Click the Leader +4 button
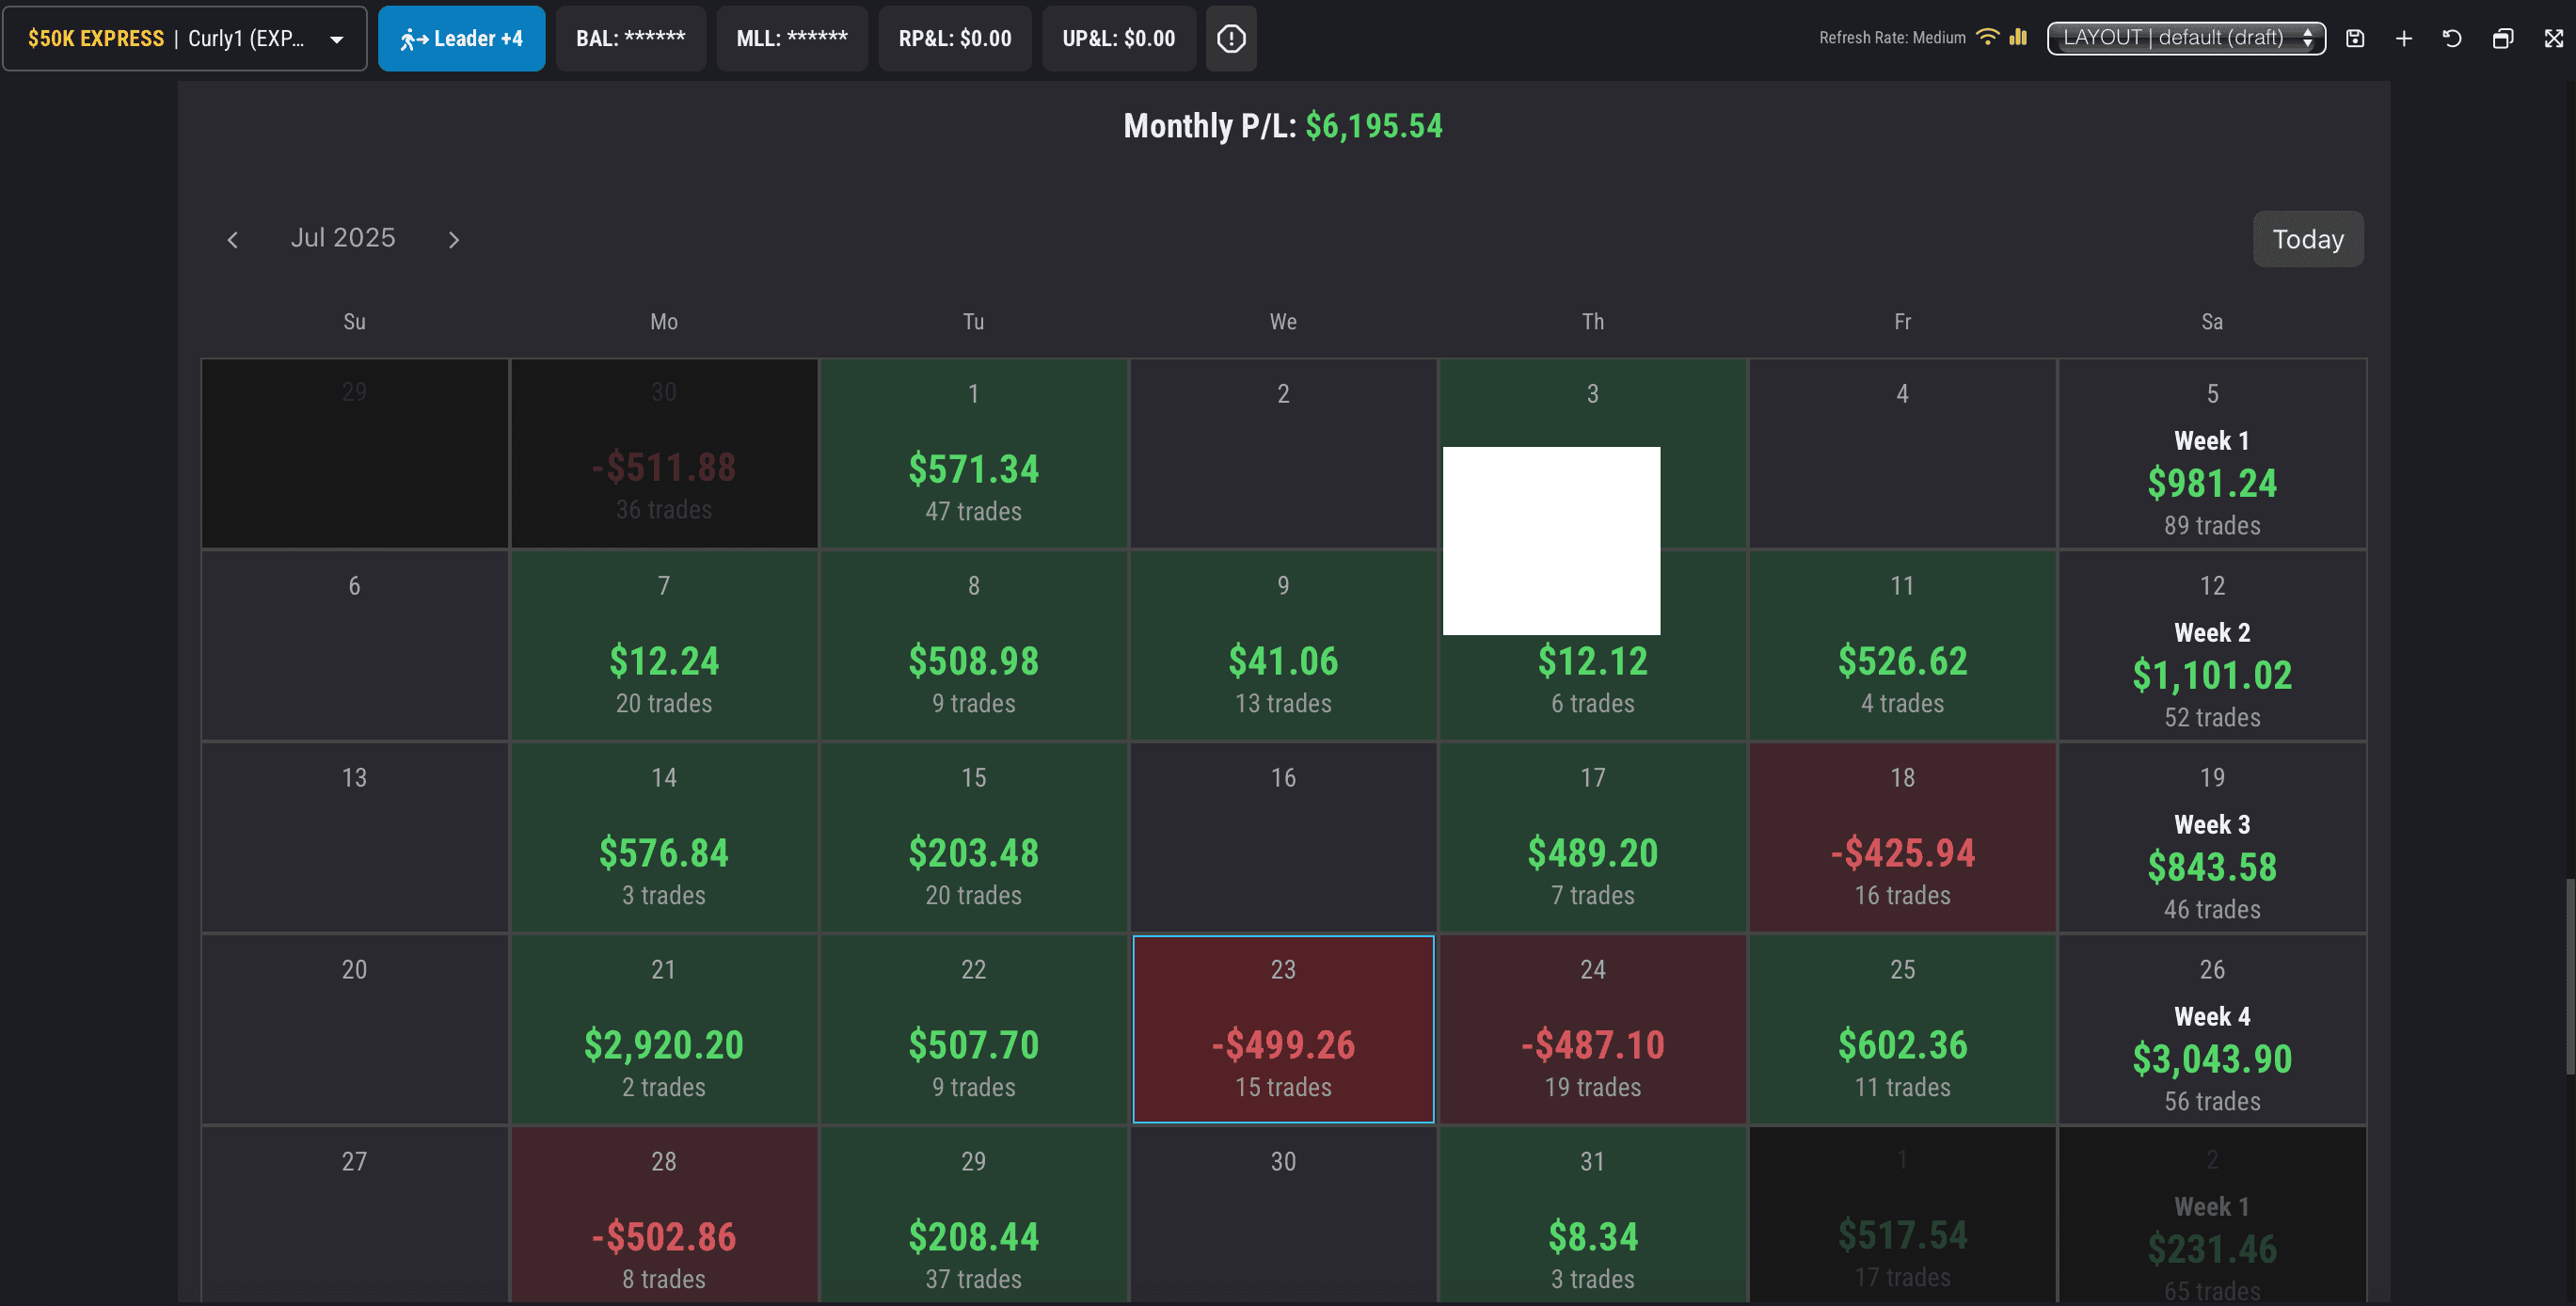 pos(461,38)
